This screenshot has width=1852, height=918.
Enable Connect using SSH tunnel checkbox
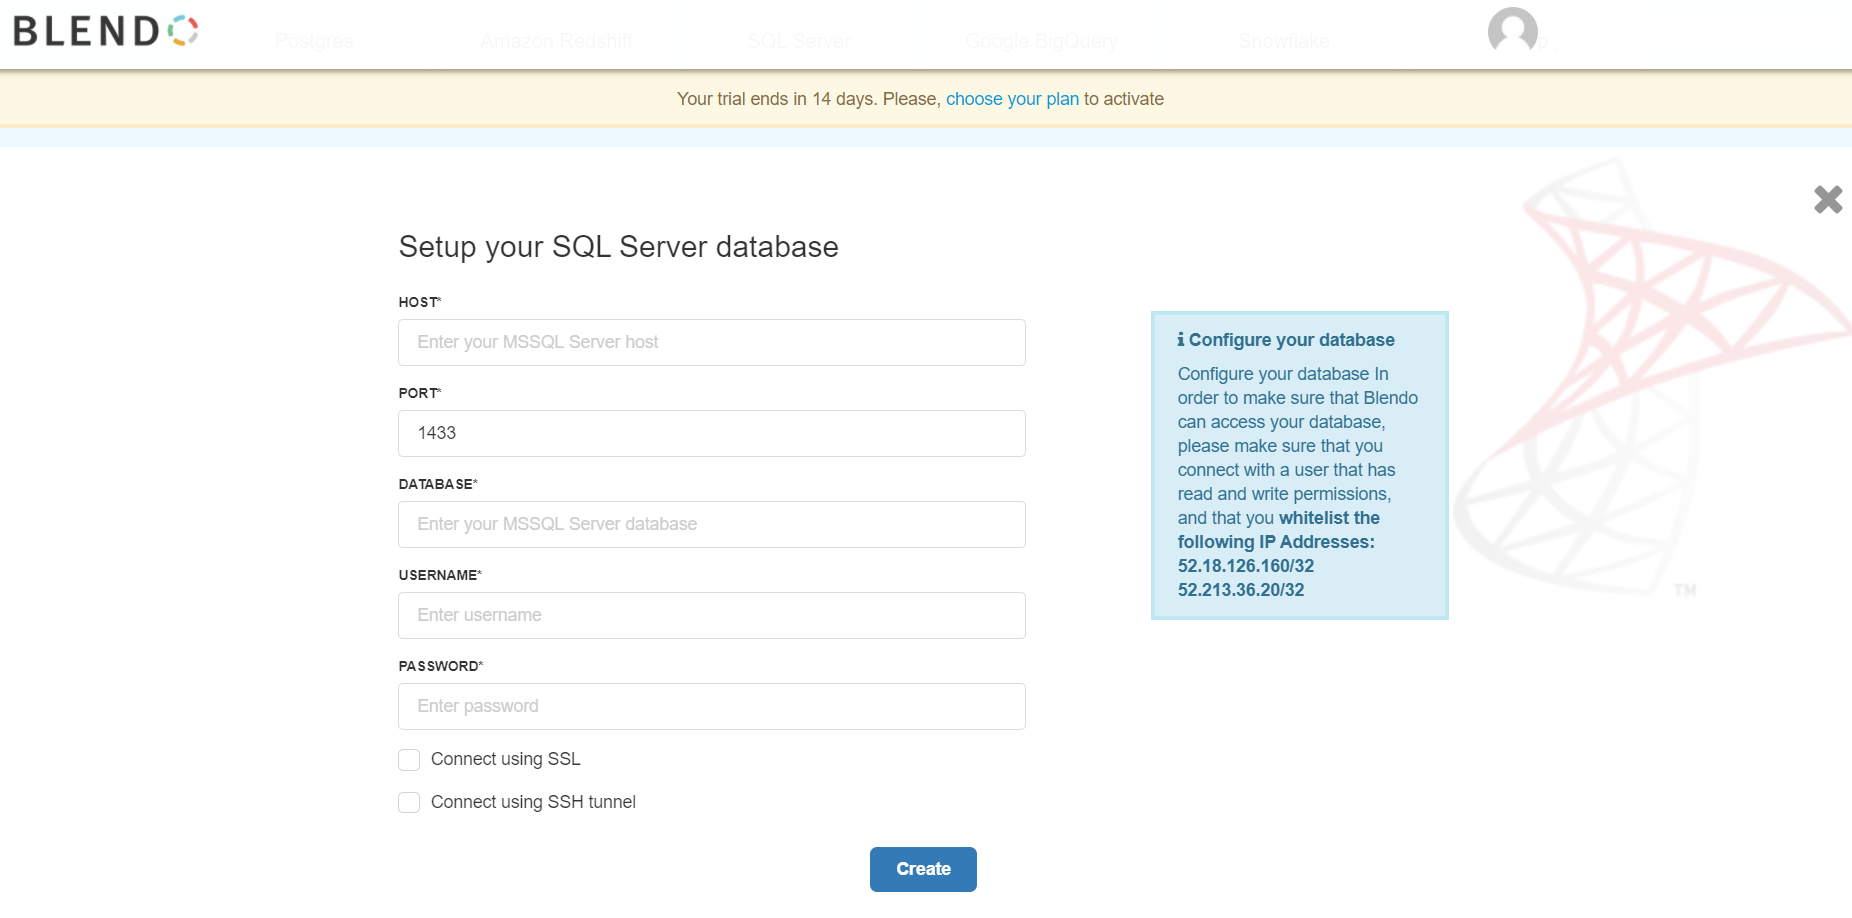point(409,803)
